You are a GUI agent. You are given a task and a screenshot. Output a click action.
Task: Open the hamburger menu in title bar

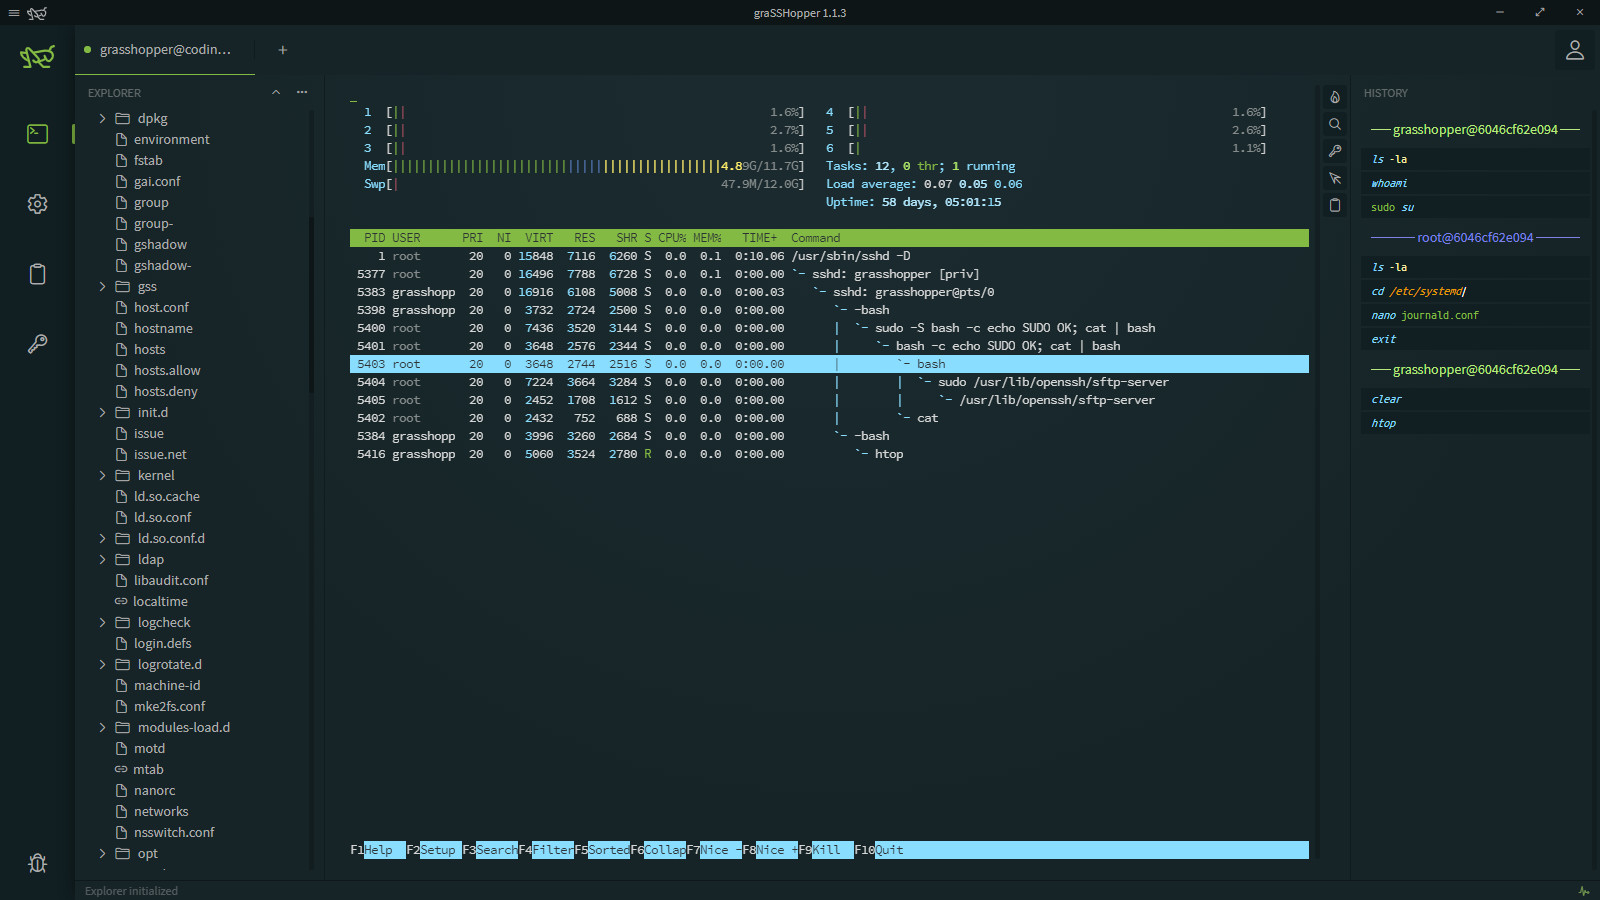(x=14, y=13)
